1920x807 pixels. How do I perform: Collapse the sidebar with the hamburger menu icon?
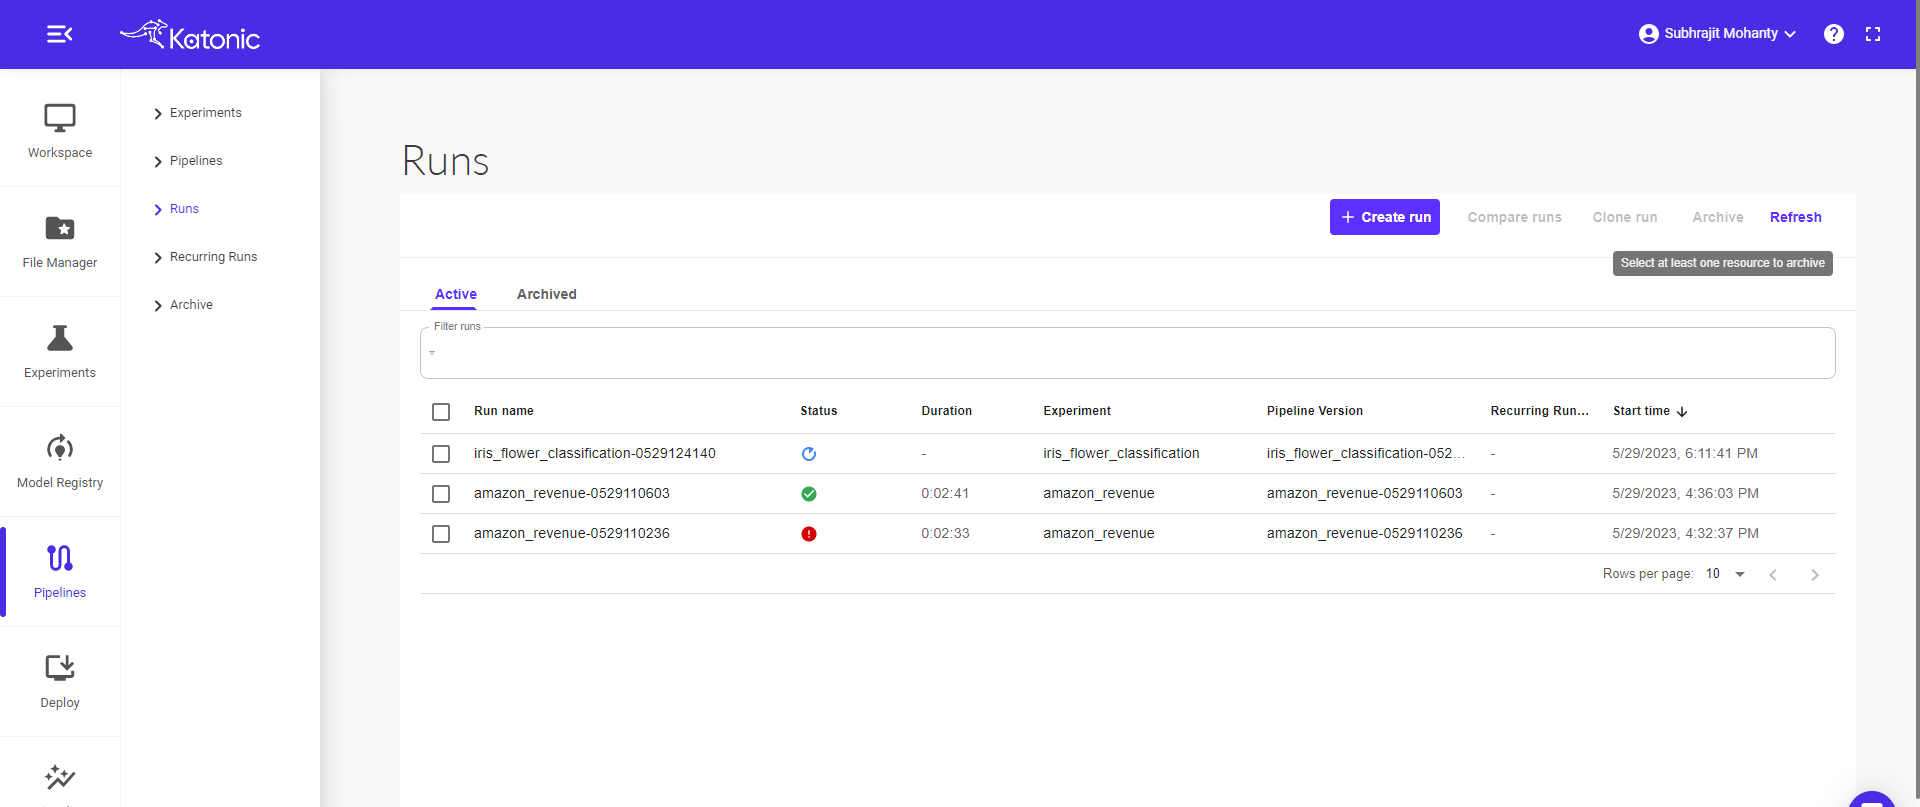pos(59,34)
